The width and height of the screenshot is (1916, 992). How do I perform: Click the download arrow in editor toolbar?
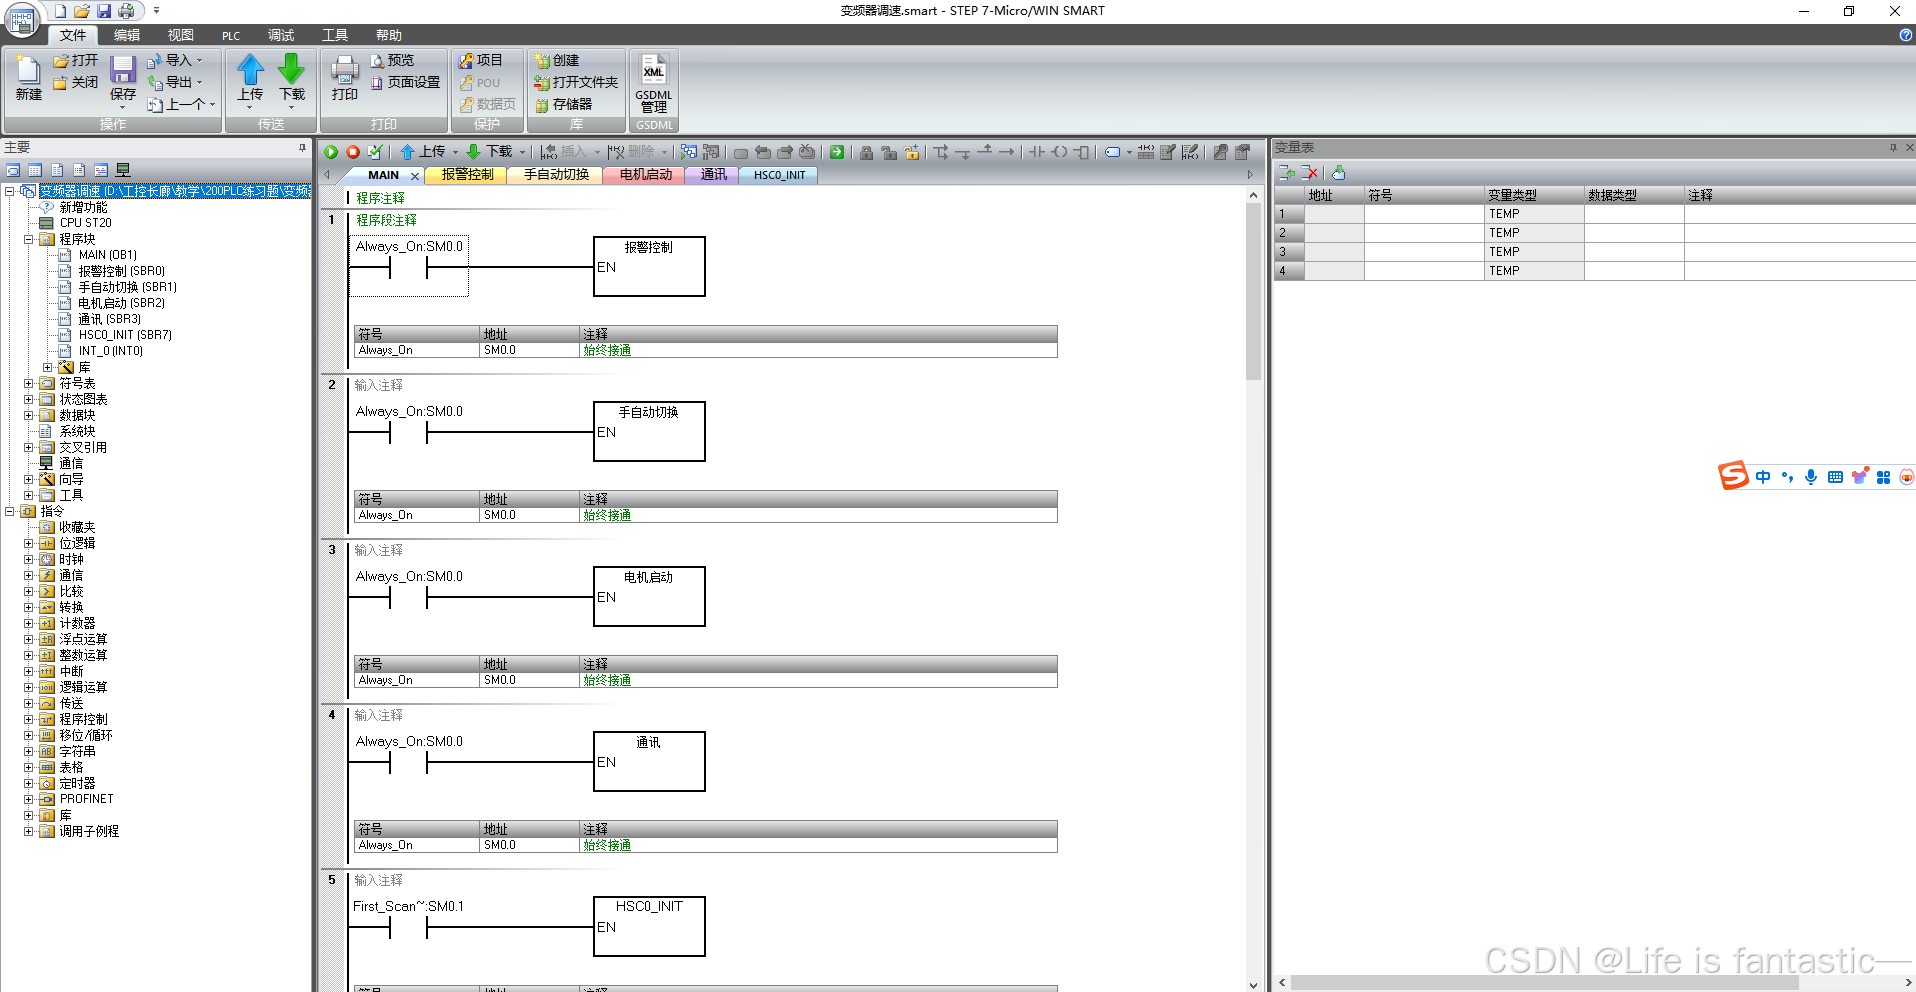coord(474,152)
